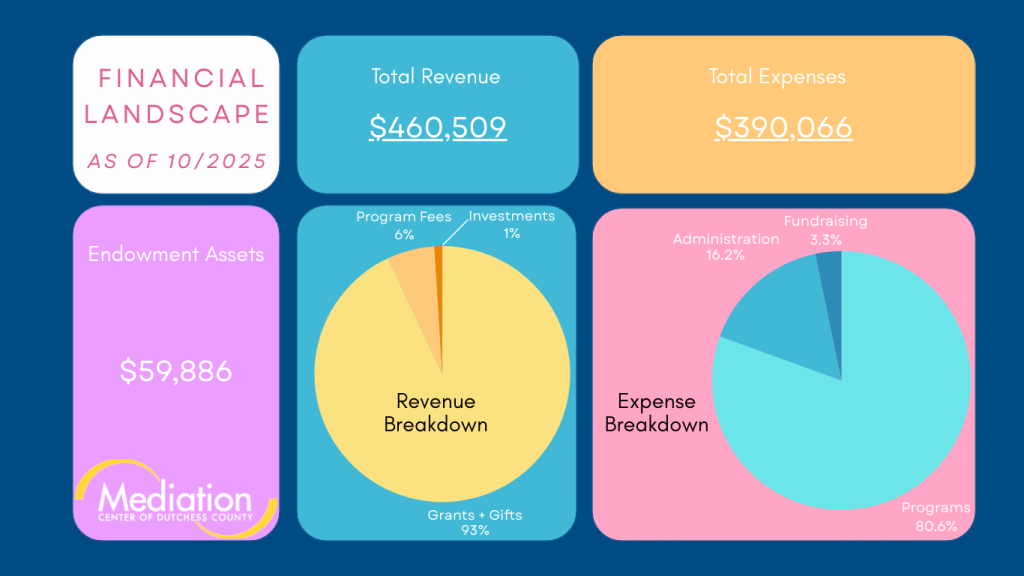The image size is (1024, 576).
Task: Click the 'Program Fees 6%' label
Action: [x=404, y=225]
